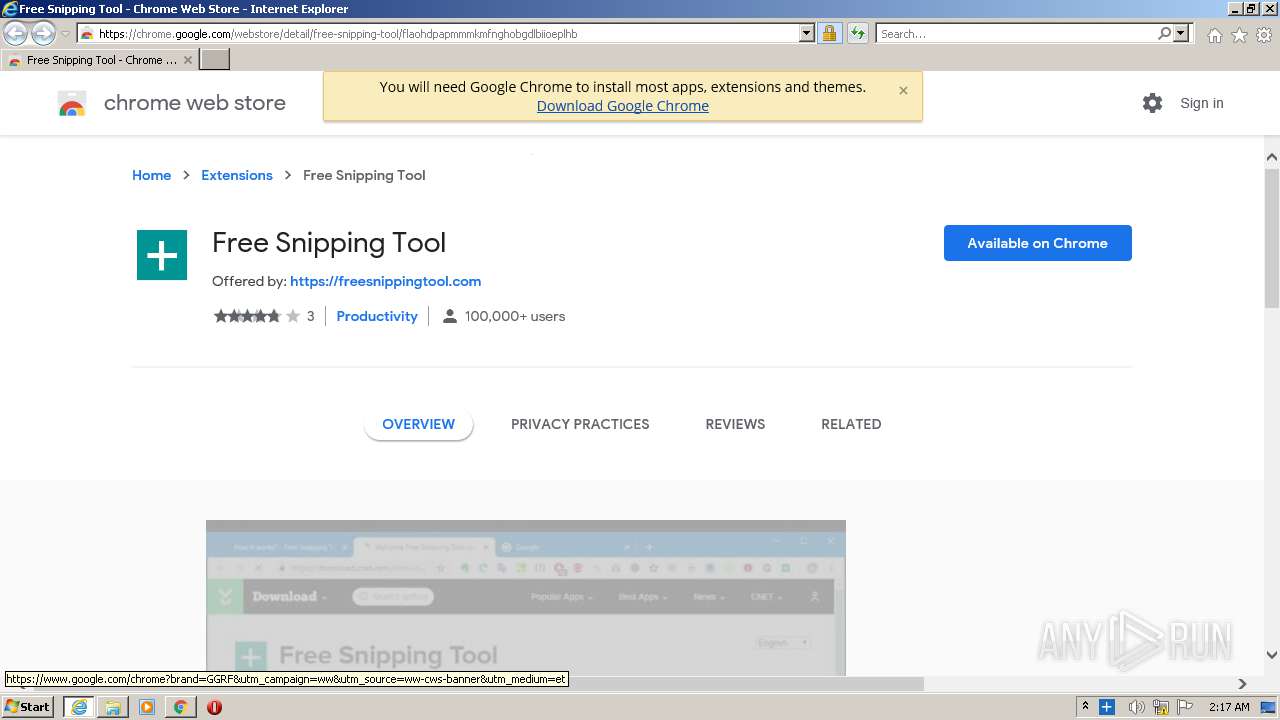The width and height of the screenshot is (1280, 720).
Task: Open the web store settings gear
Action: pyautogui.click(x=1152, y=103)
